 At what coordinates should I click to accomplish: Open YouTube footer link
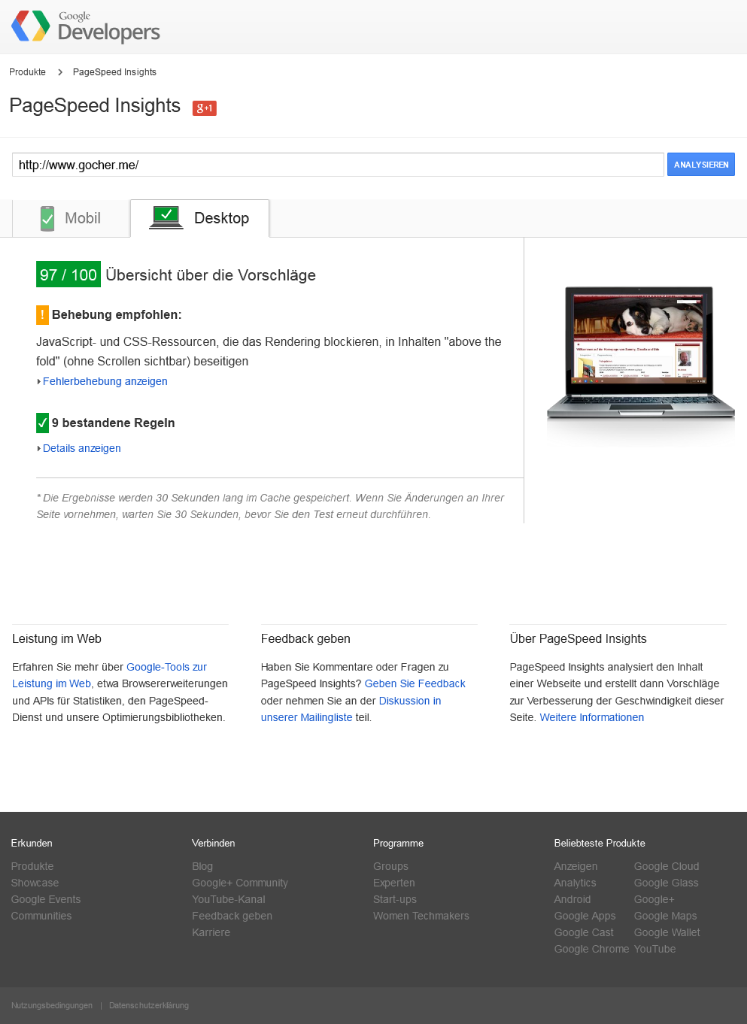(x=654, y=949)
